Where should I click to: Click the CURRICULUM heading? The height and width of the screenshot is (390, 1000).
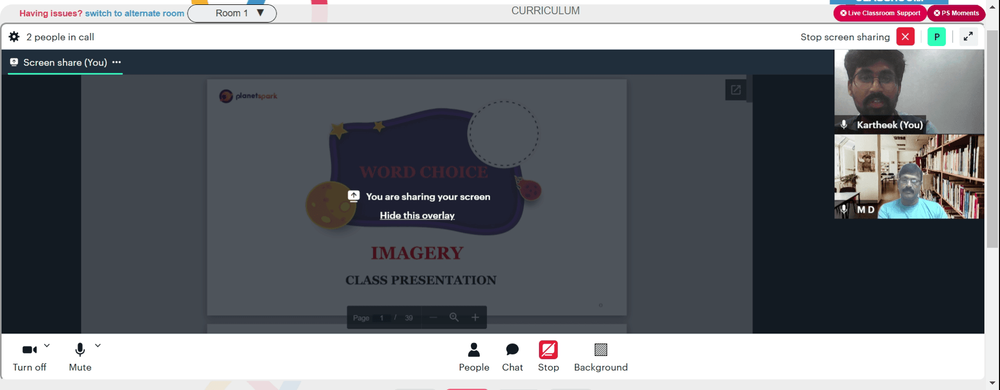pos(545,11)
